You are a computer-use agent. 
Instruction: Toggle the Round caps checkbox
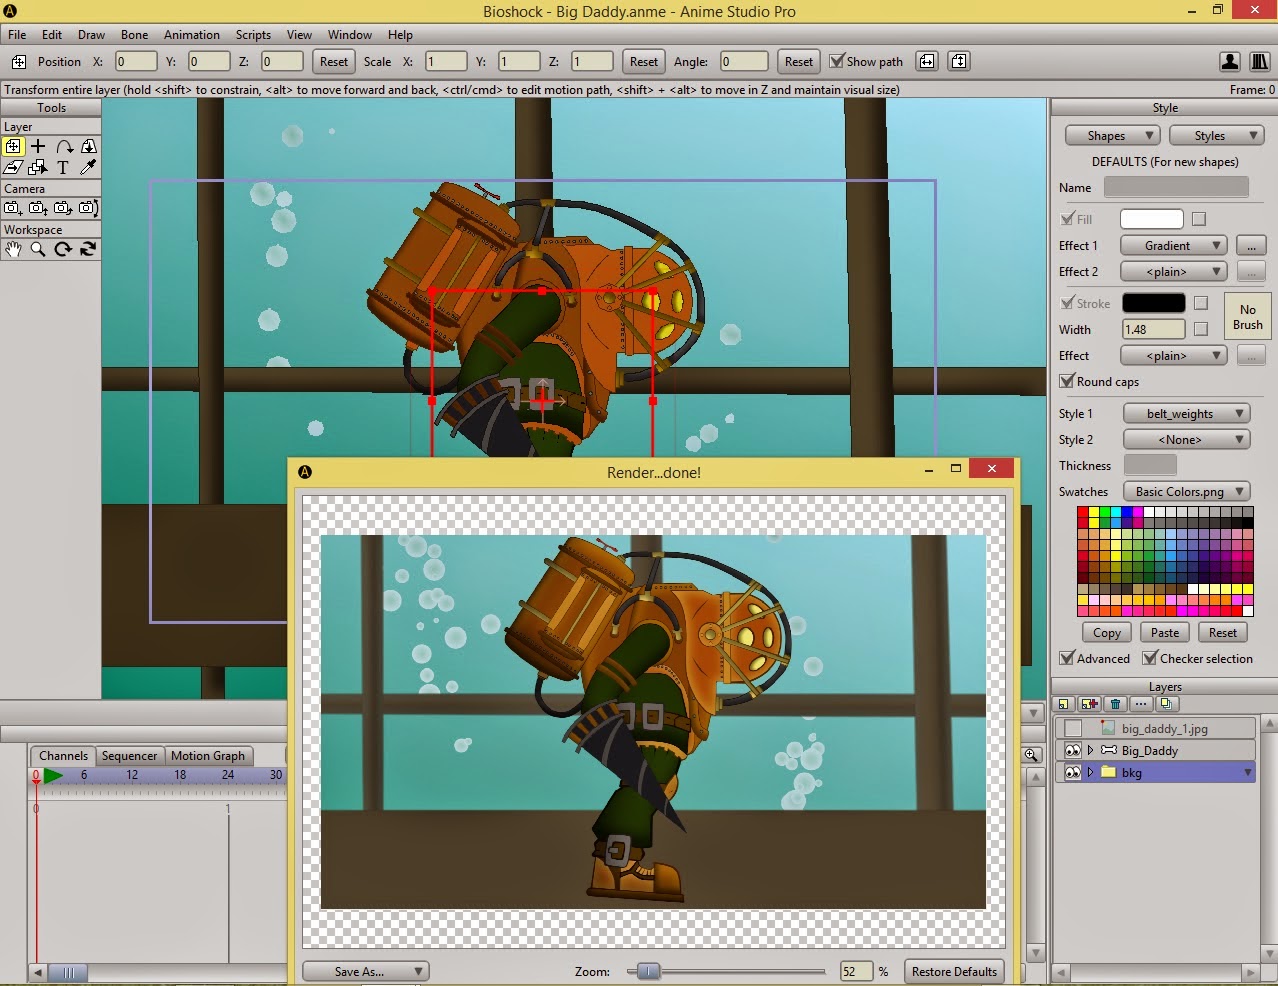tap(1066, 381)
